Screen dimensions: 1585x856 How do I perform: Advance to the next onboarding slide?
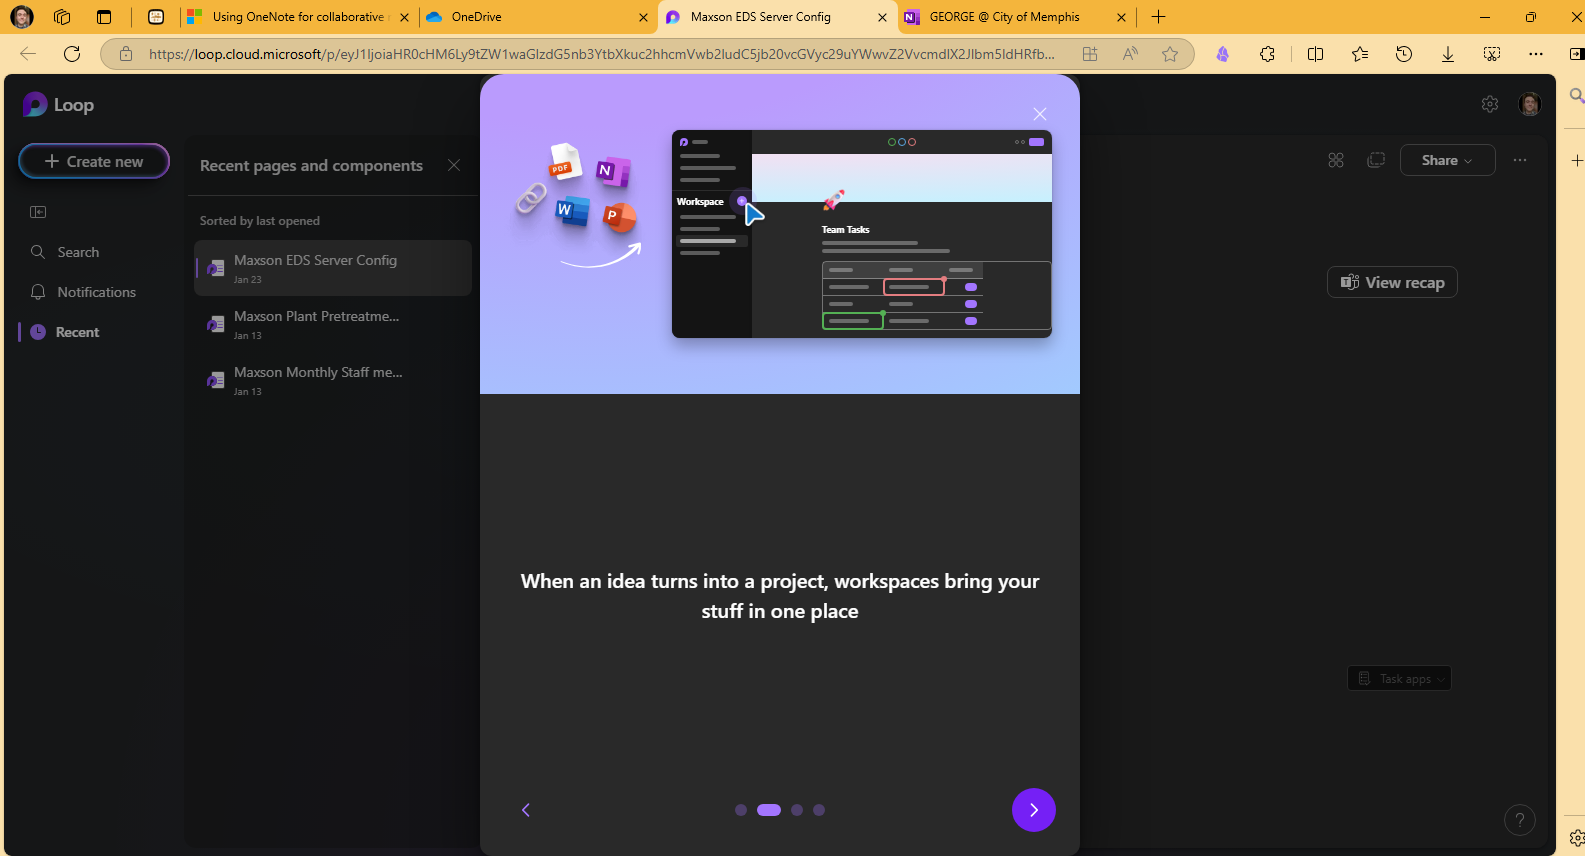(1033, 810)
